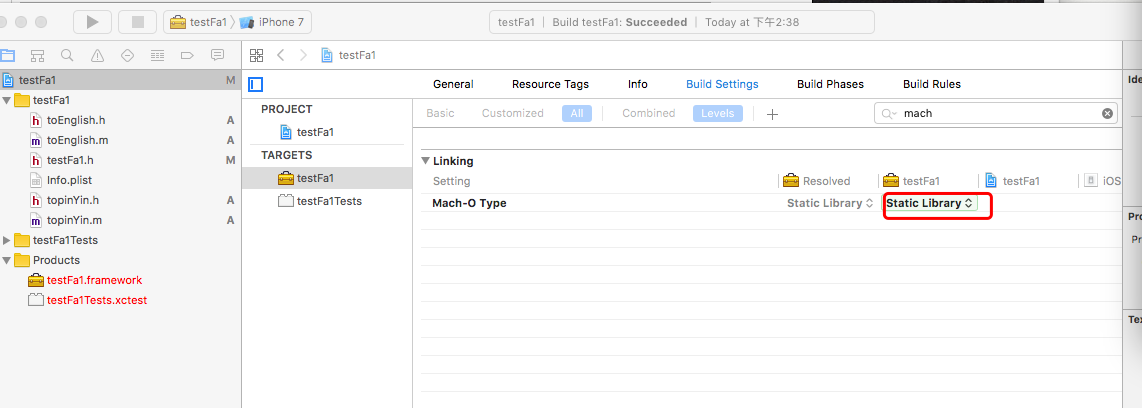This screenshot has width=1142, height=408.
Task: Click the build status activity display
Action: click(x=682, y=22)
